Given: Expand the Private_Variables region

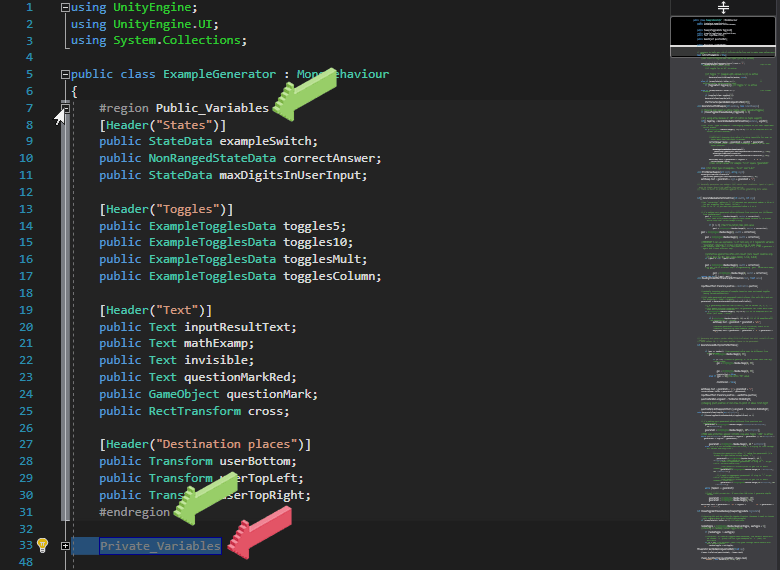Looking at the screenshot, I should [65, 546].
